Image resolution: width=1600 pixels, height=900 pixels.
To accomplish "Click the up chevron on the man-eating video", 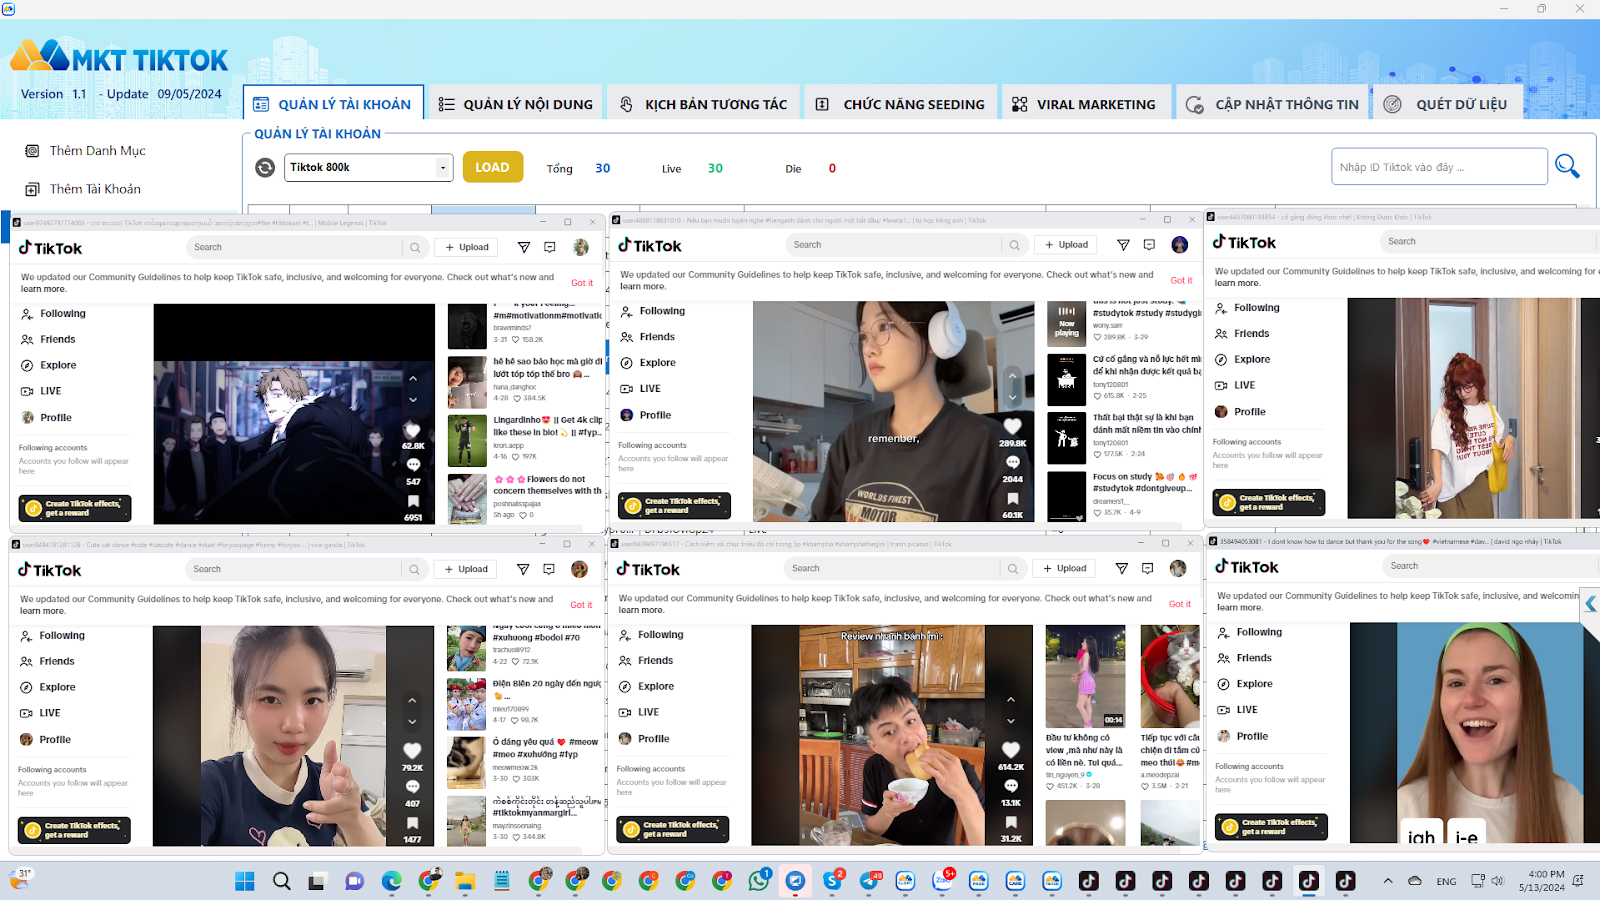I will [1011, 699].
